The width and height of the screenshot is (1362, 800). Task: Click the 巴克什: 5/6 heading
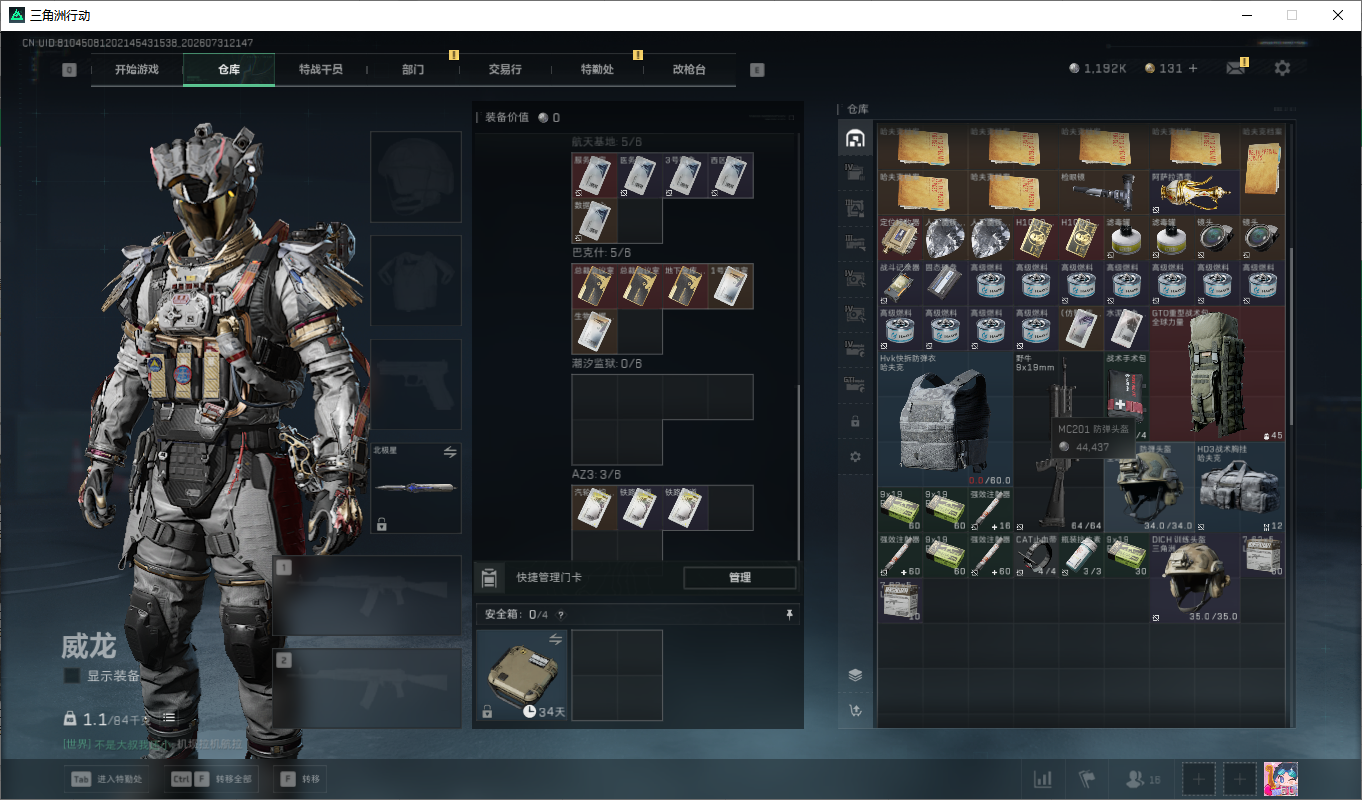pyautogui.click(x=601, y=254)
